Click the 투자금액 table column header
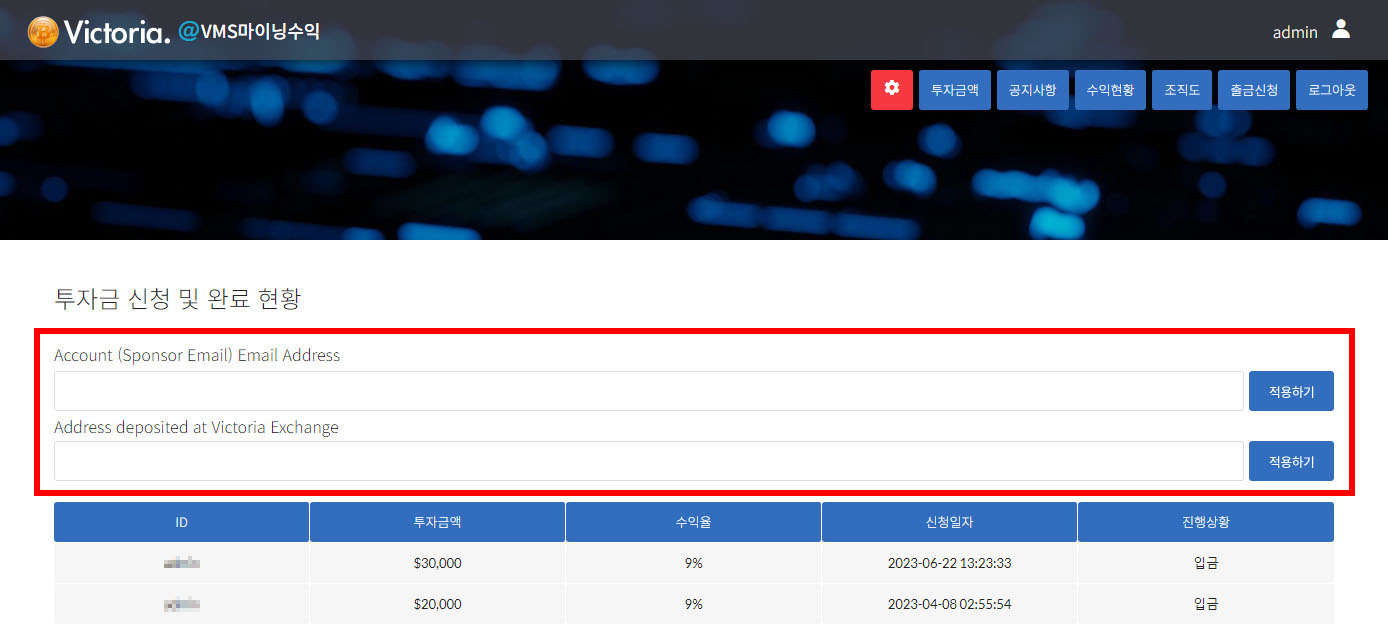Viewport: 1388px width, 640px height. [437, 522]
